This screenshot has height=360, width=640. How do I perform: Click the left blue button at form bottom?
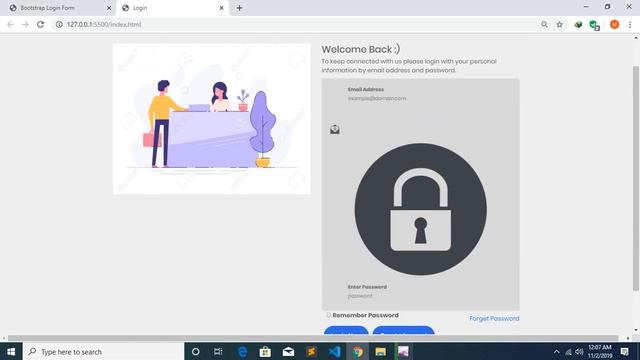click(346, 330)
